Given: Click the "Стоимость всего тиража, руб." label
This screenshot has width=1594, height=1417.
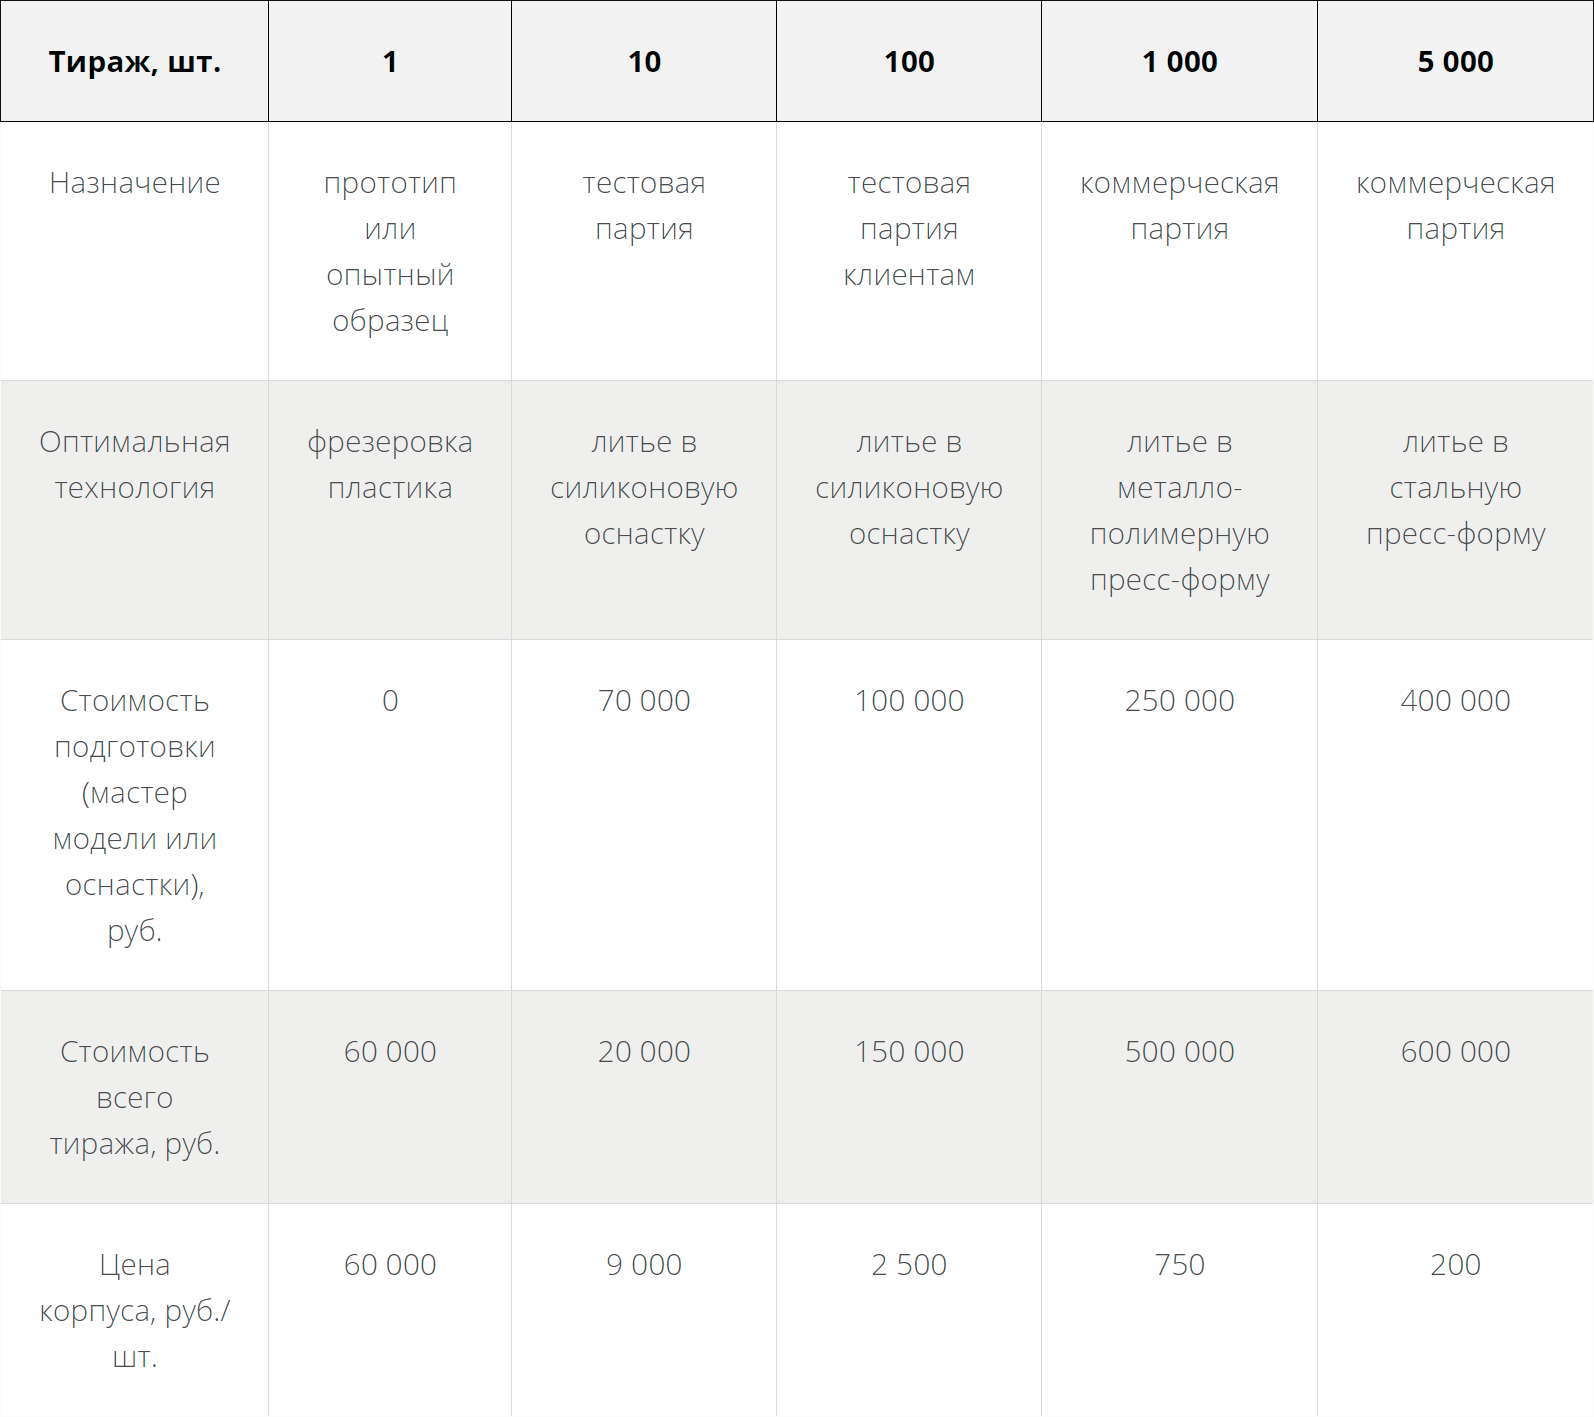Looking at the screenshot, I should 134,1097.
